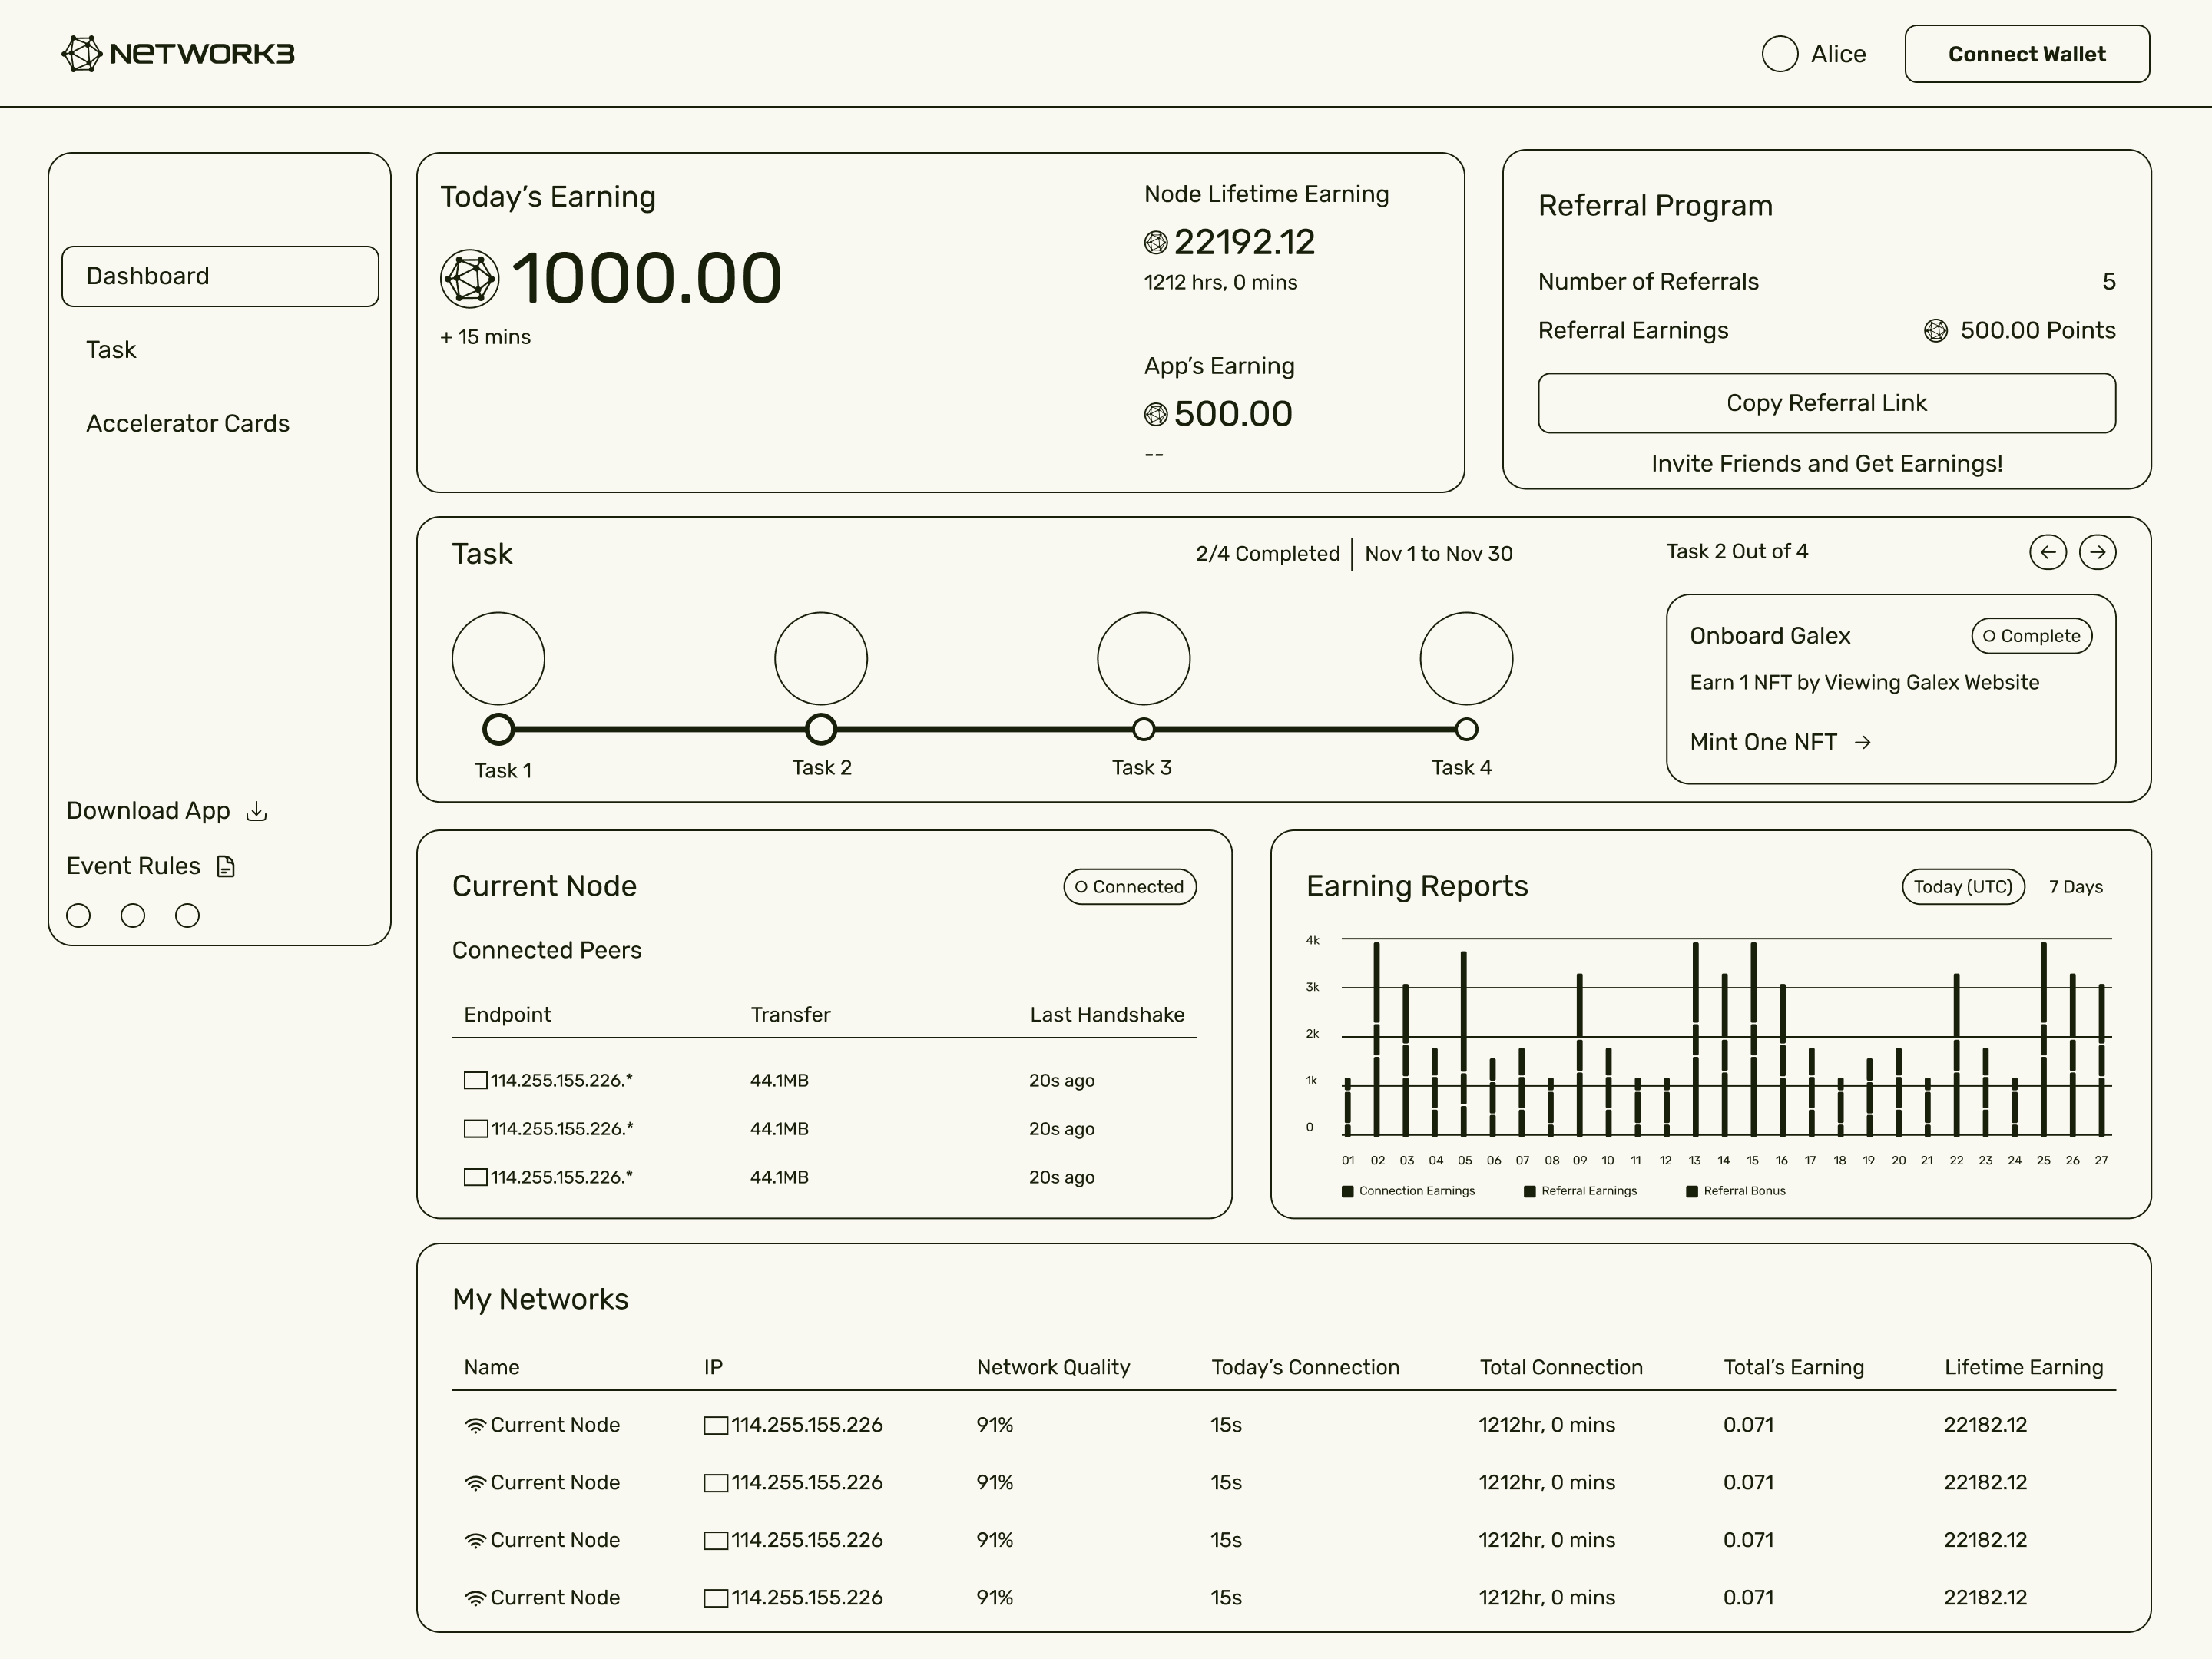Click the first social circle in the sidebar
Screen dimensions: 2212x1659
(78, 915)
